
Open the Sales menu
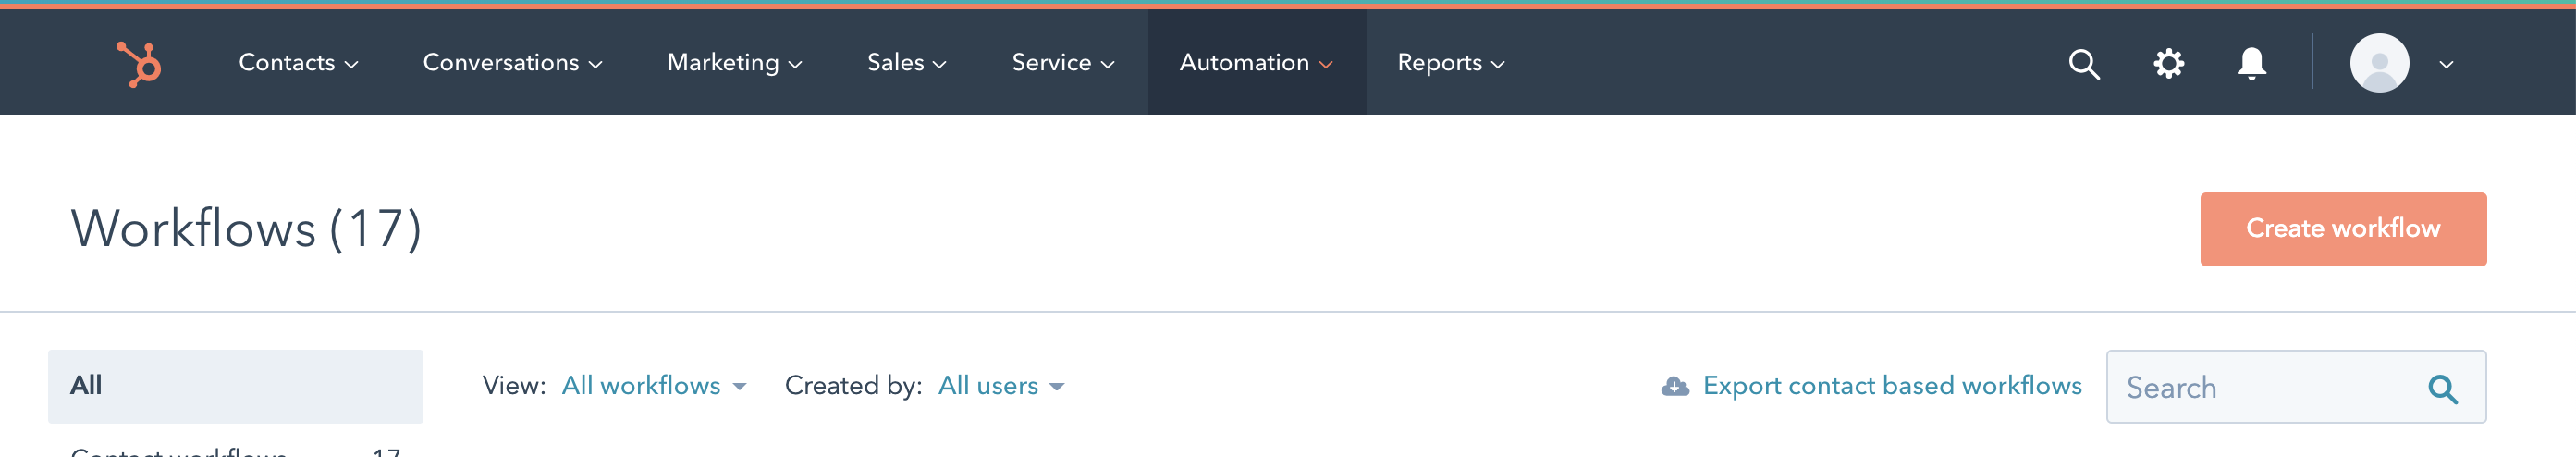pyautogui.click(x=906, y=63)
